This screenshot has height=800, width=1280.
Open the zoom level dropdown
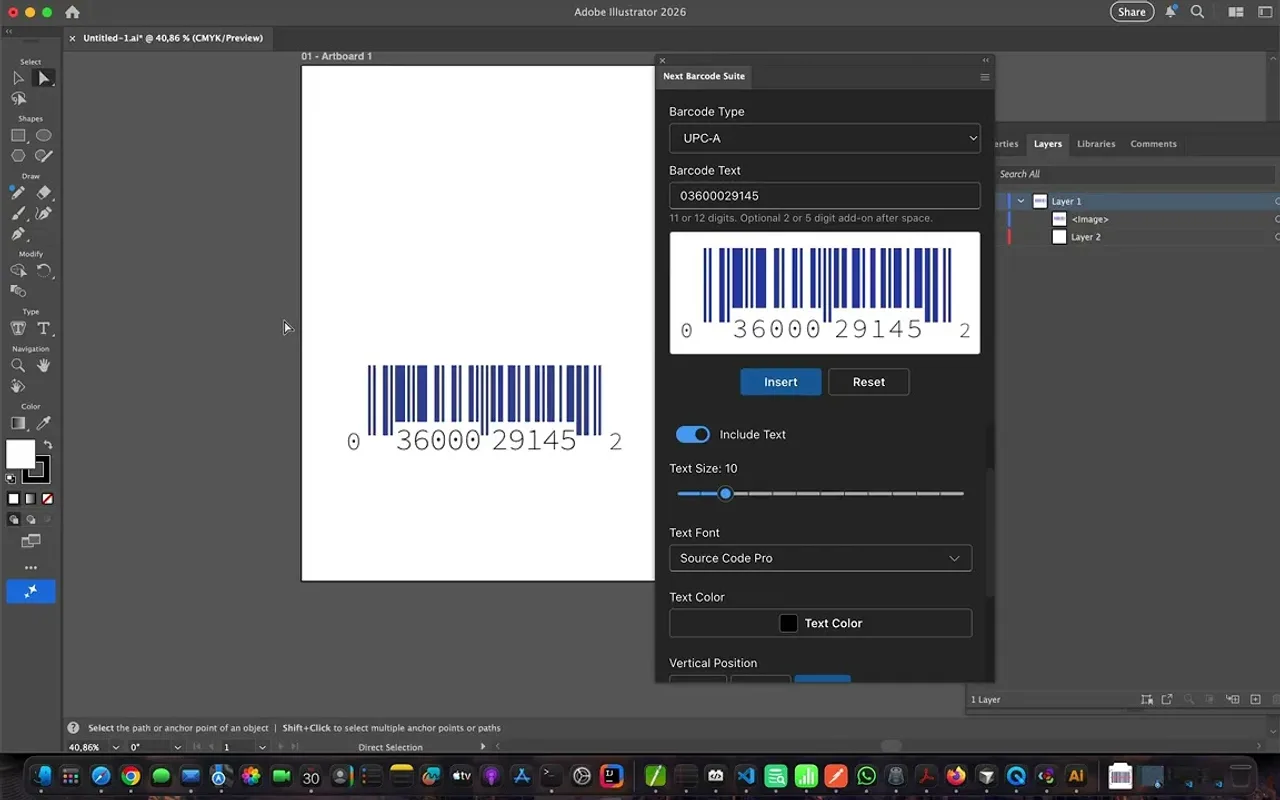[x=117, y=747]
